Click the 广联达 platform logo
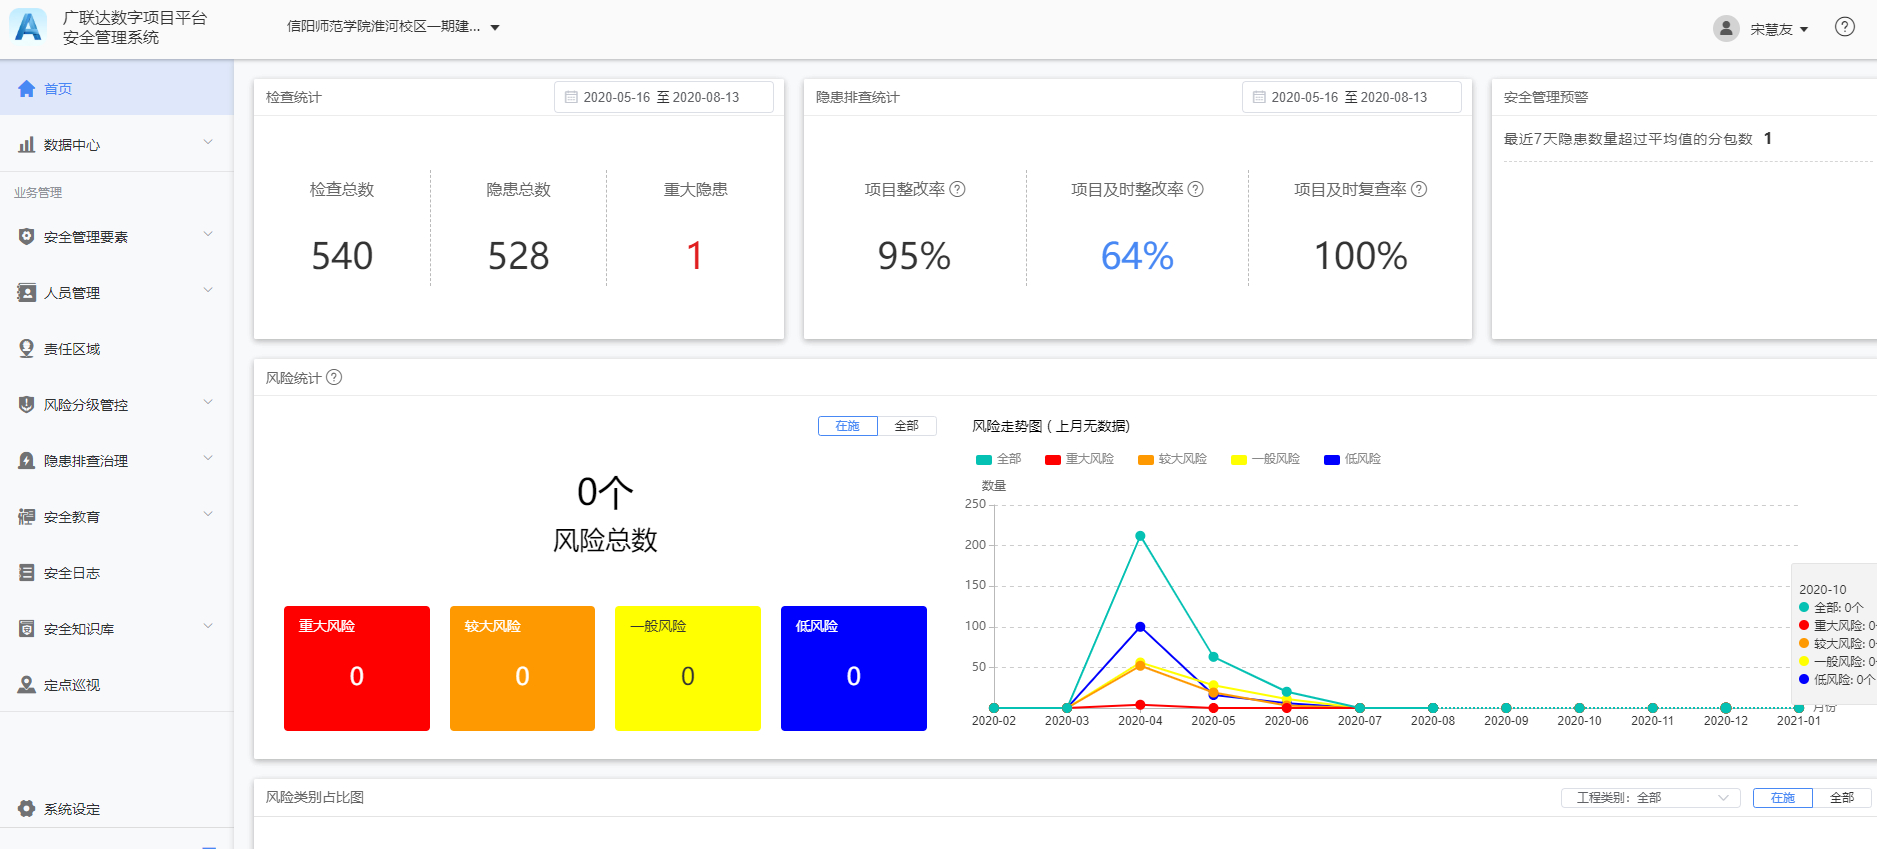Screen dimensions: 1877x849 pyautogui.click(x=29, y=27)
